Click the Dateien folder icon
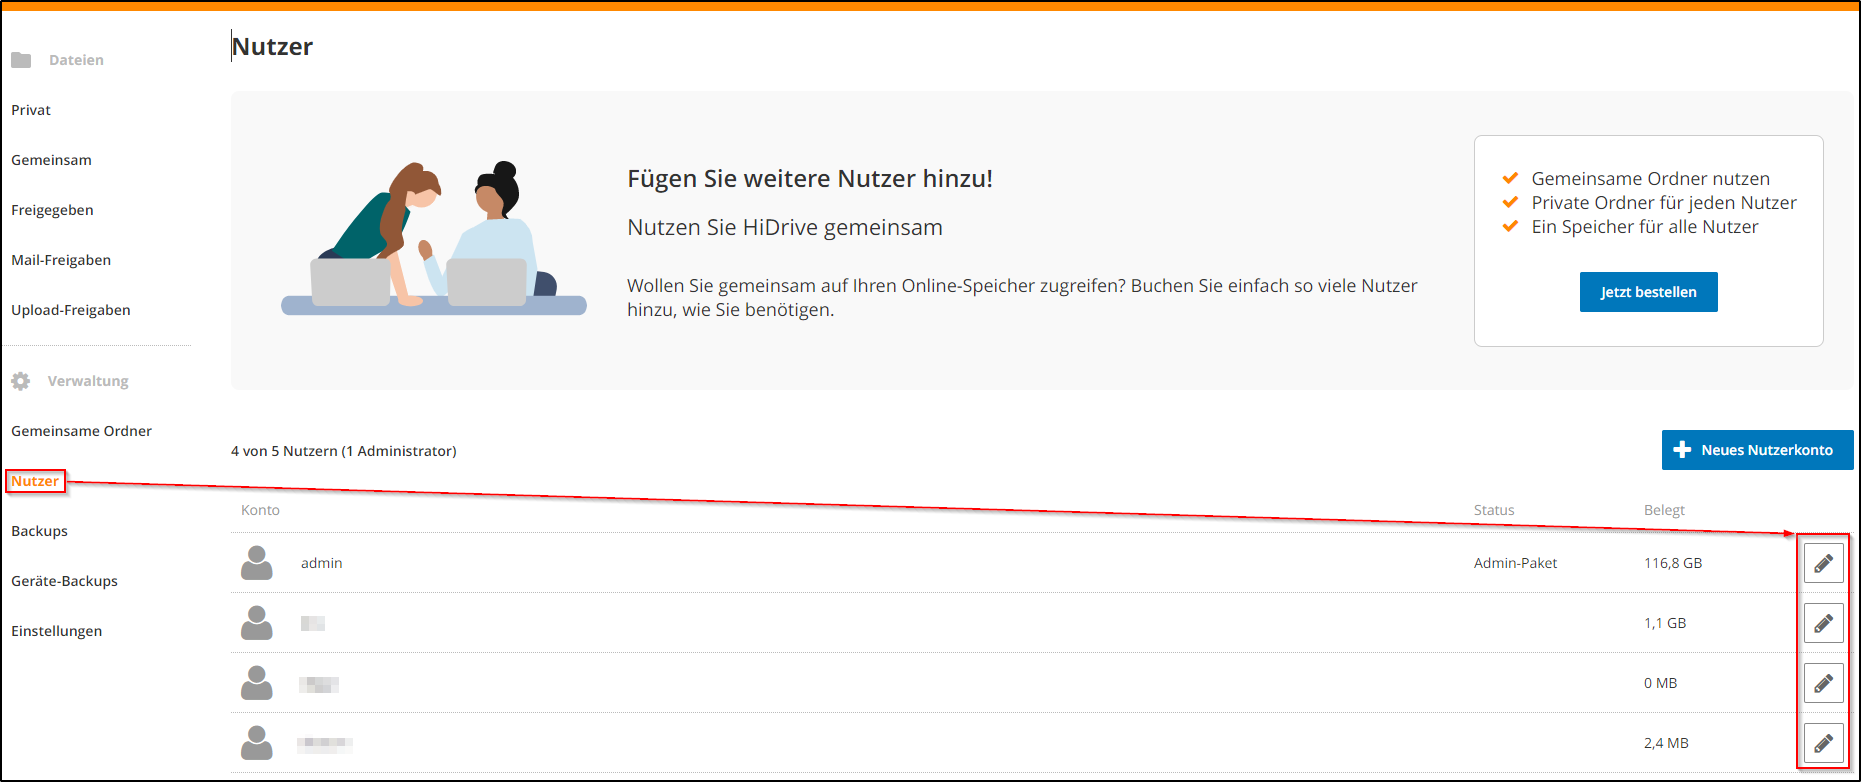1861x782 pixels. (21, 60)
